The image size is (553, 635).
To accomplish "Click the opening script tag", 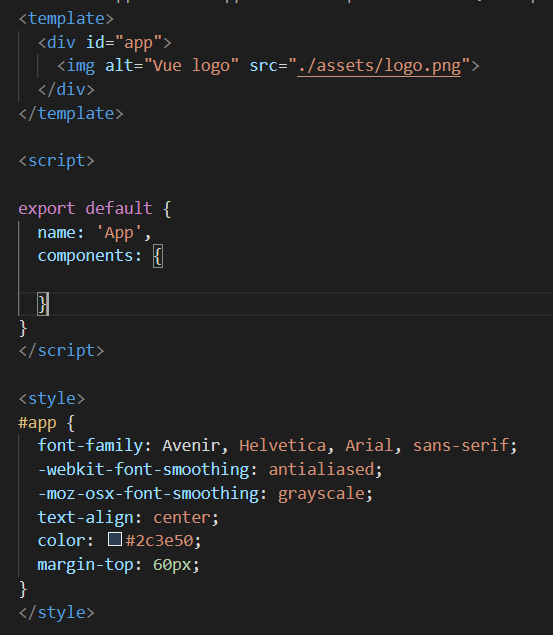I will pos(57,161).
